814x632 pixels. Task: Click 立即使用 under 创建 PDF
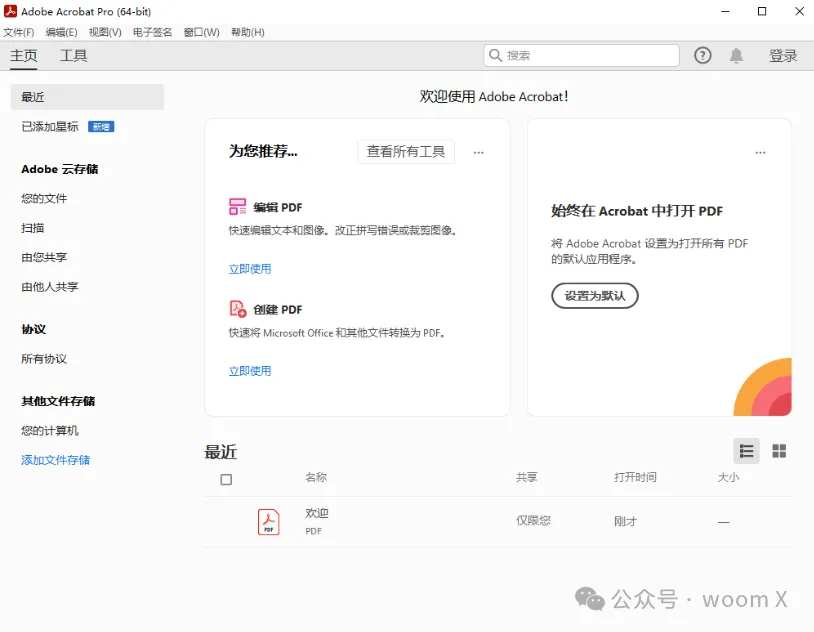pyautogui.click(x=250, y=371)
